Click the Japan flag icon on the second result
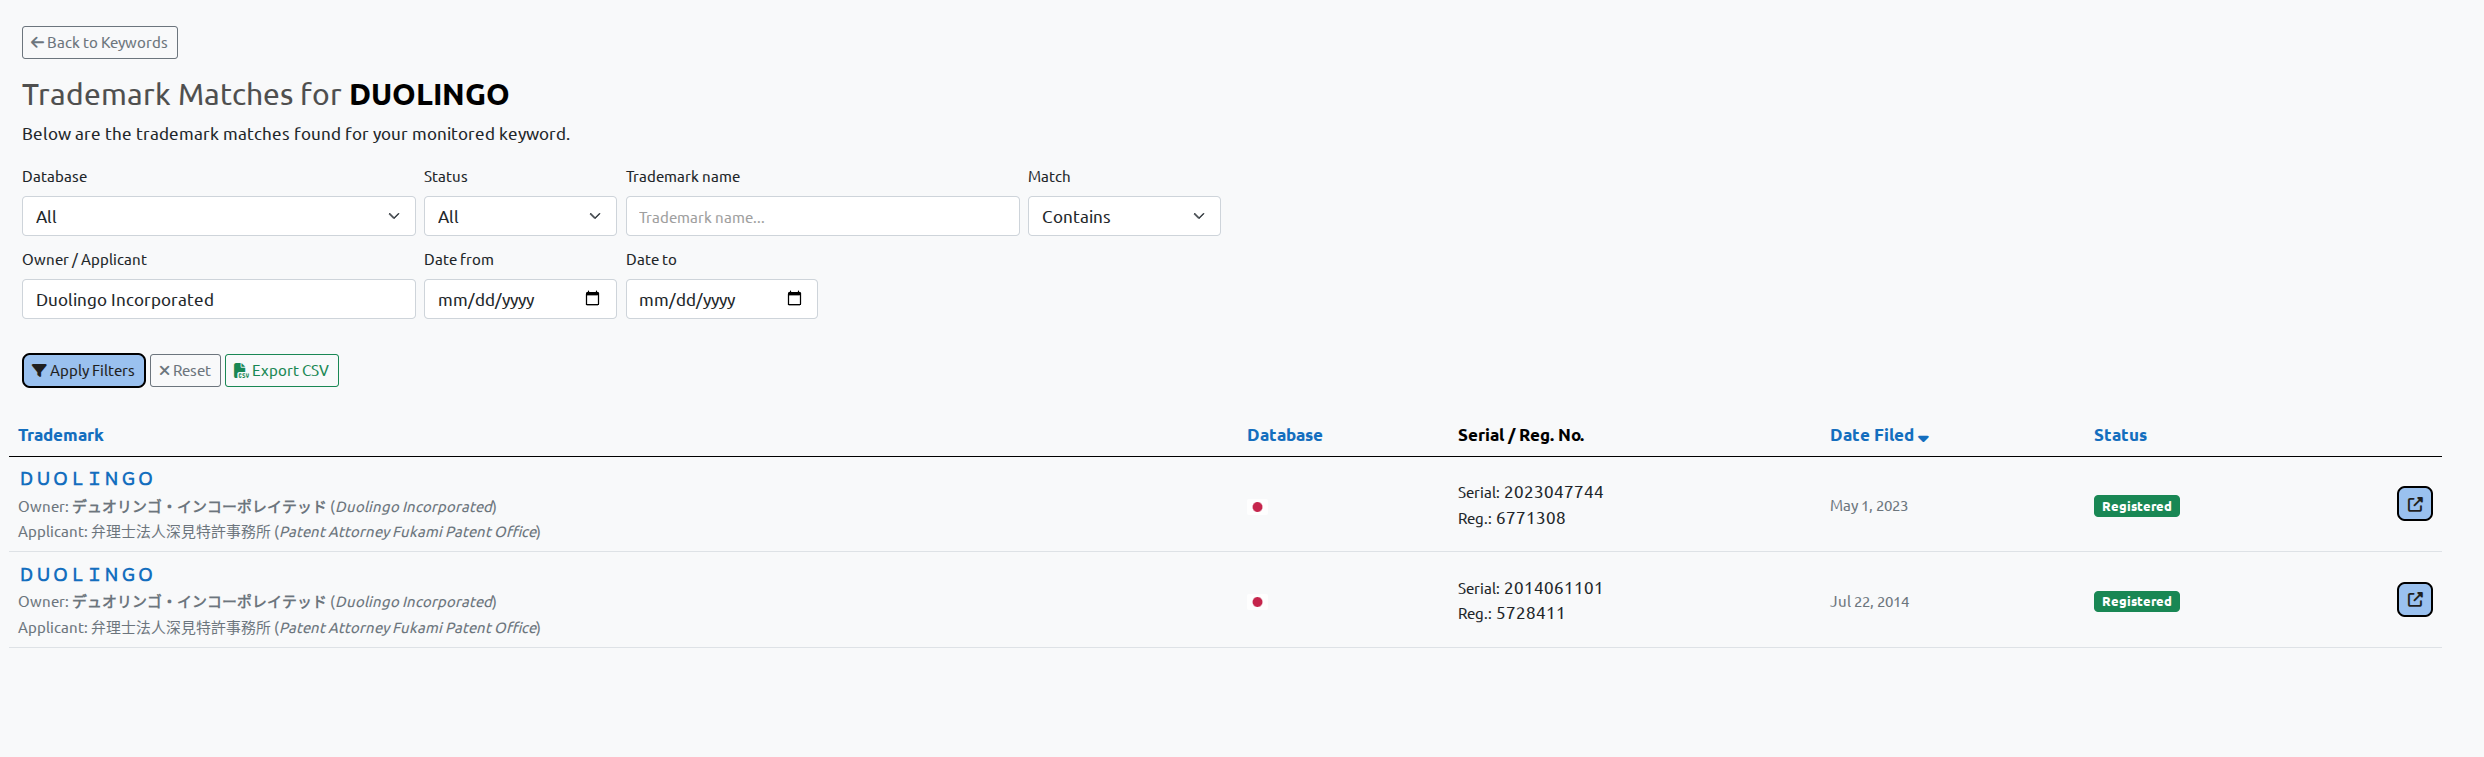Image resolution: width=2484 pixels, height=757 pixels. [1257, 602]
